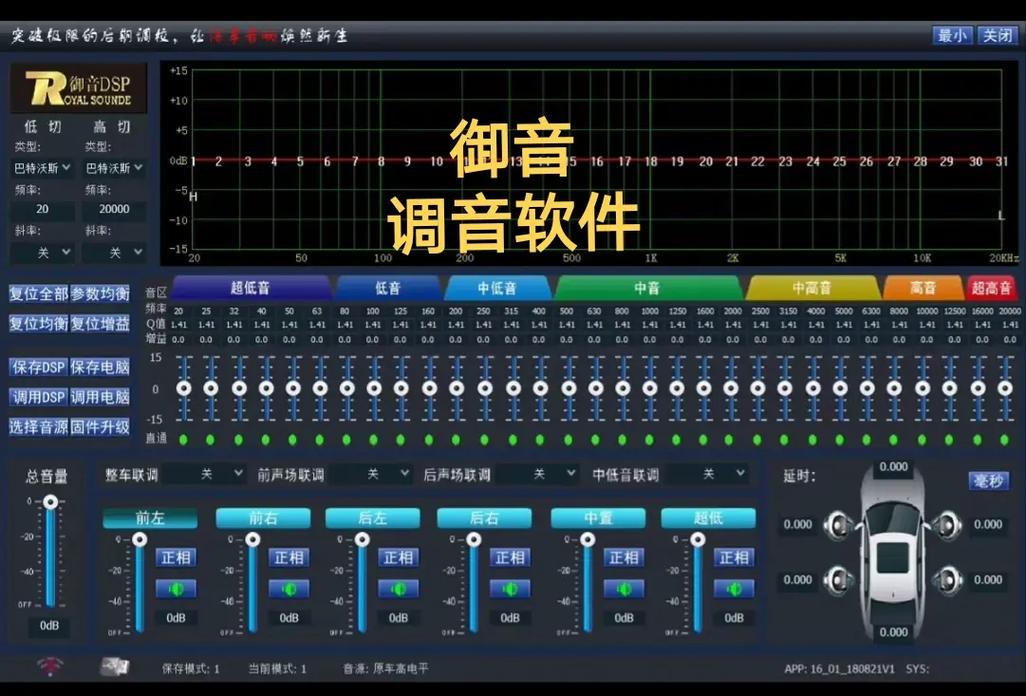Mute the 超低 channel speaker icon
The width and height of the screenshot is (1026, 696).
click(734, 589)
